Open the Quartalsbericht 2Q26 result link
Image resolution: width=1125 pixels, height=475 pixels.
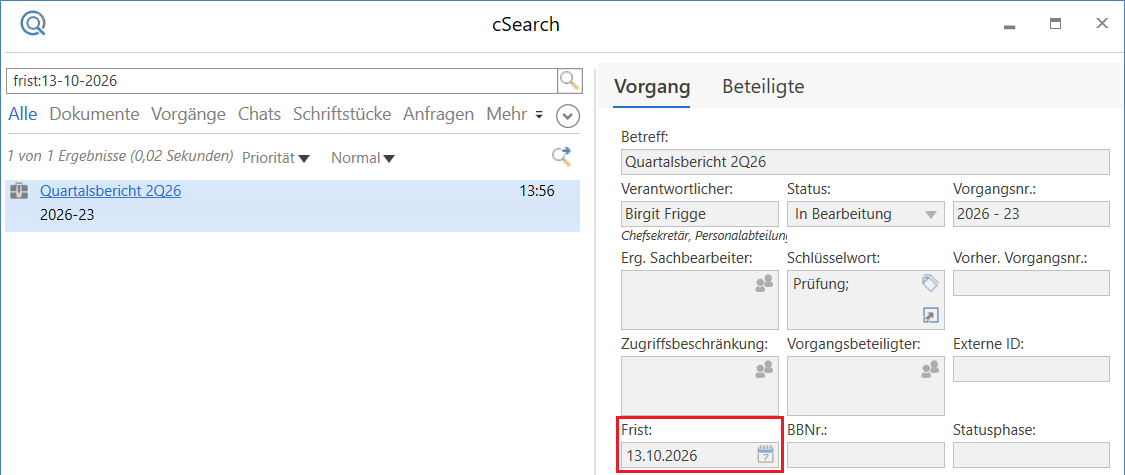[x=110, y=191]
